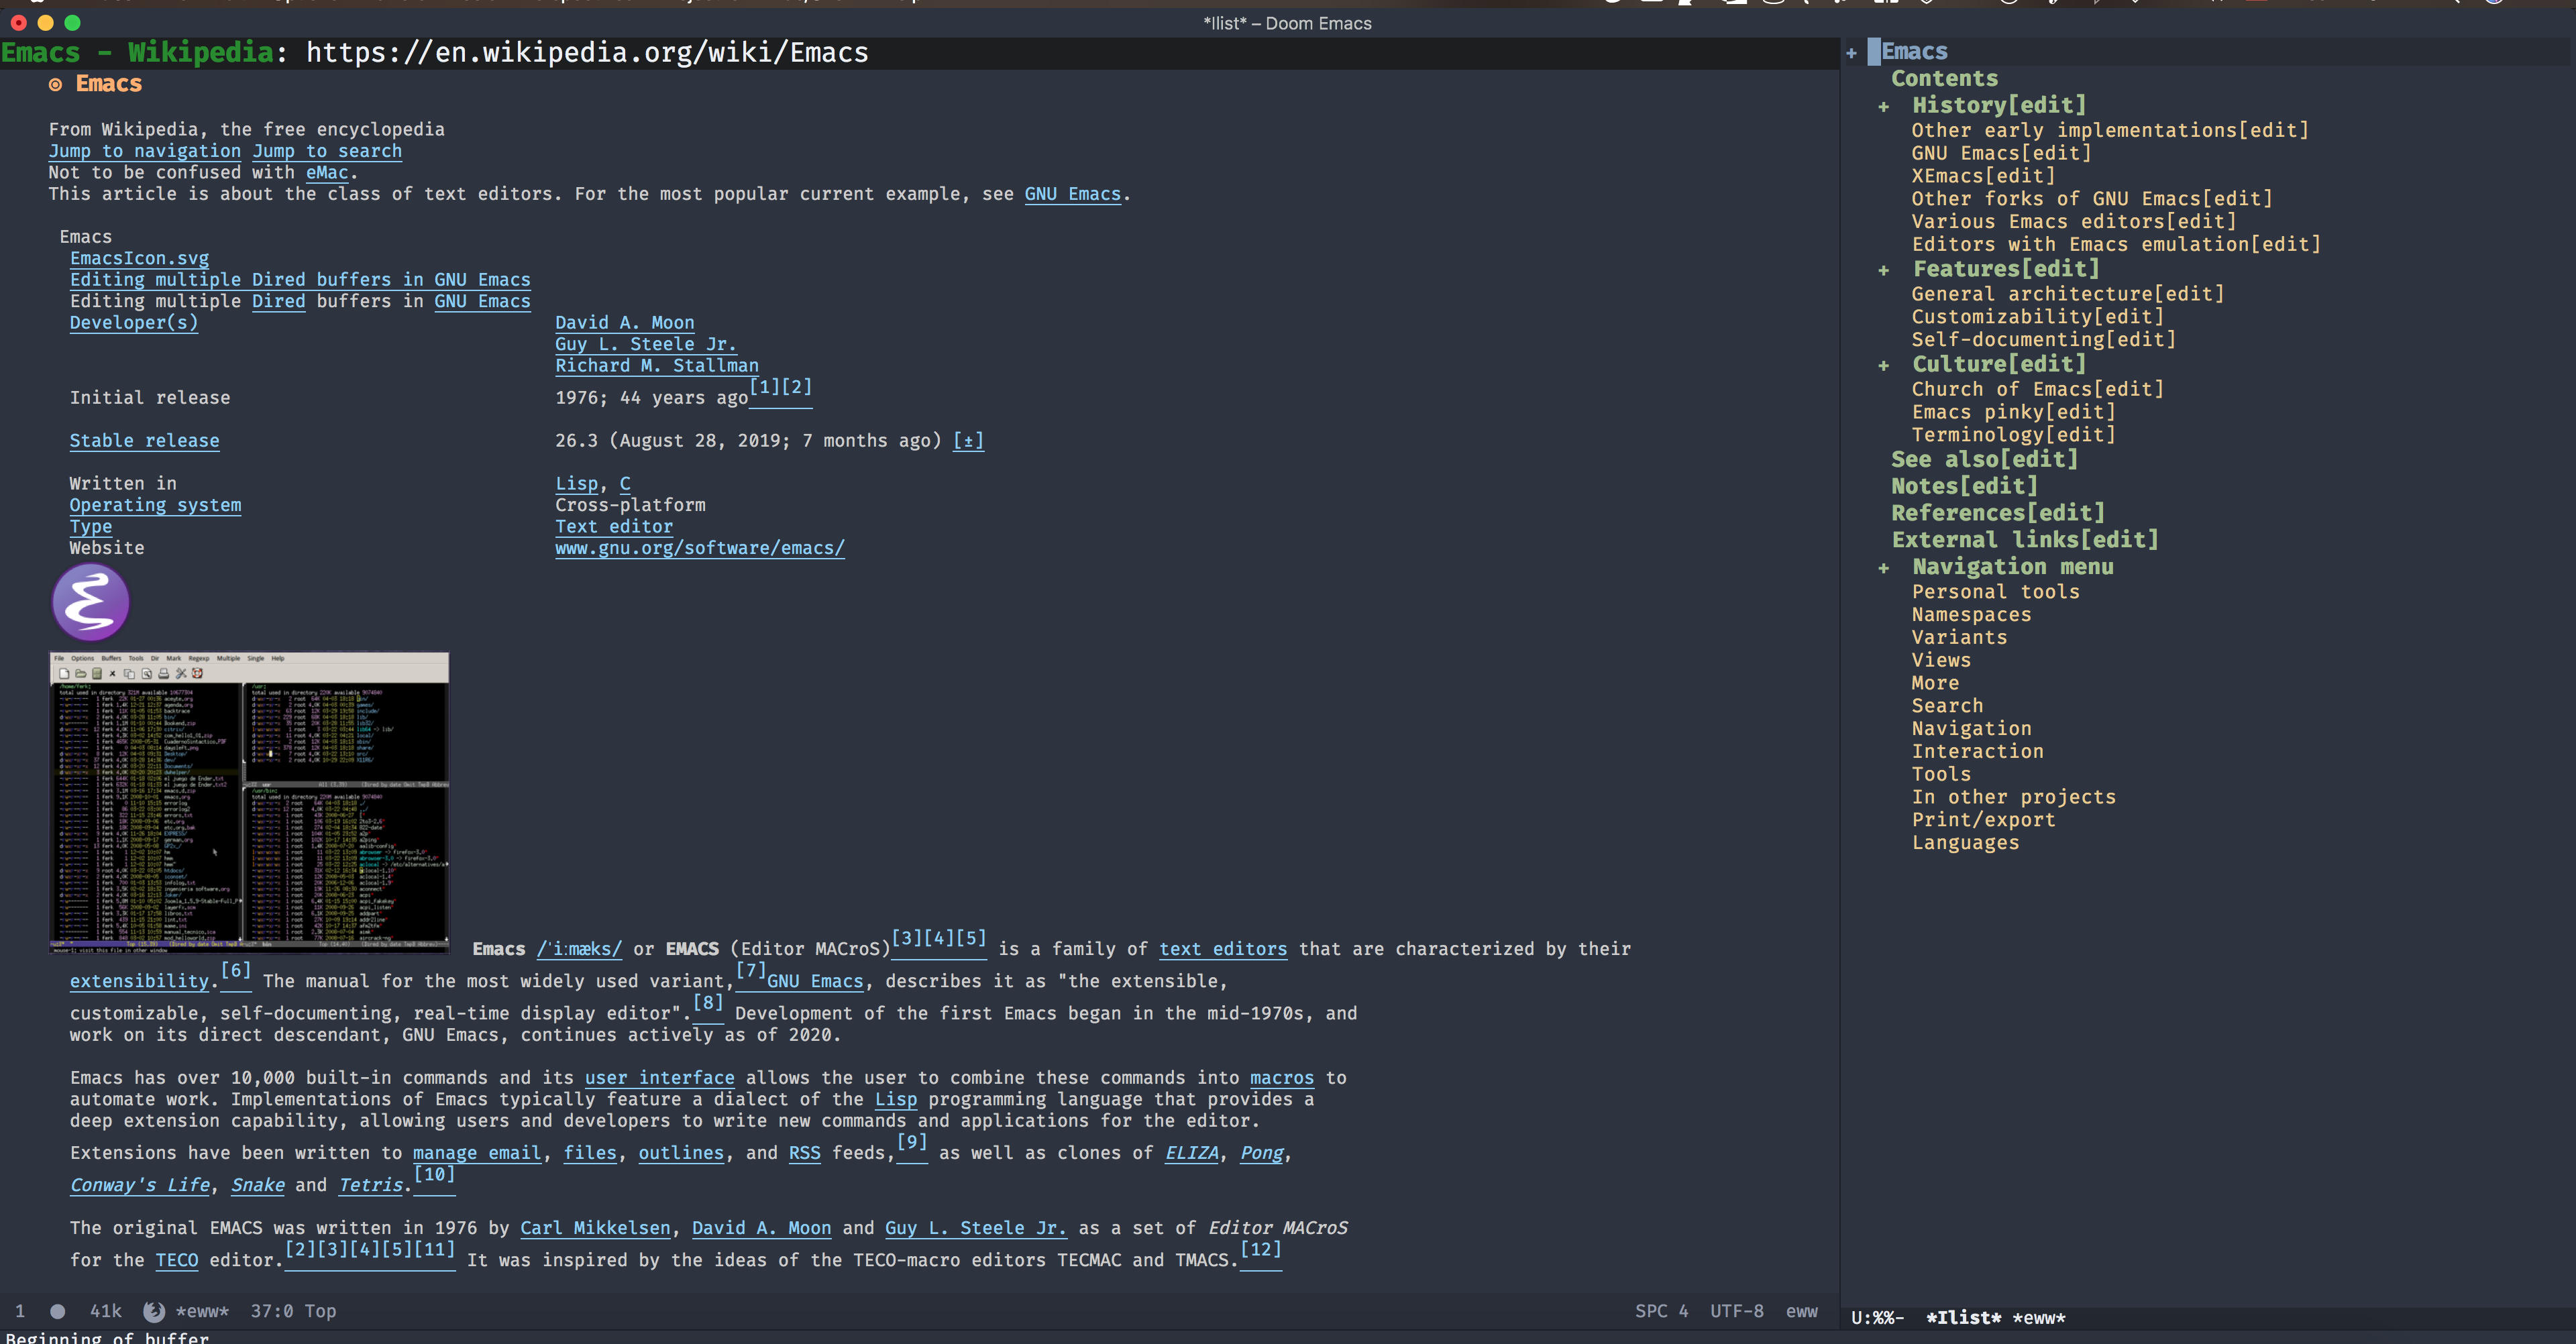This screenshot has width=2576, height=1344.
Task: Click the buffer state dot in modeline
Action: (58, 1311)
